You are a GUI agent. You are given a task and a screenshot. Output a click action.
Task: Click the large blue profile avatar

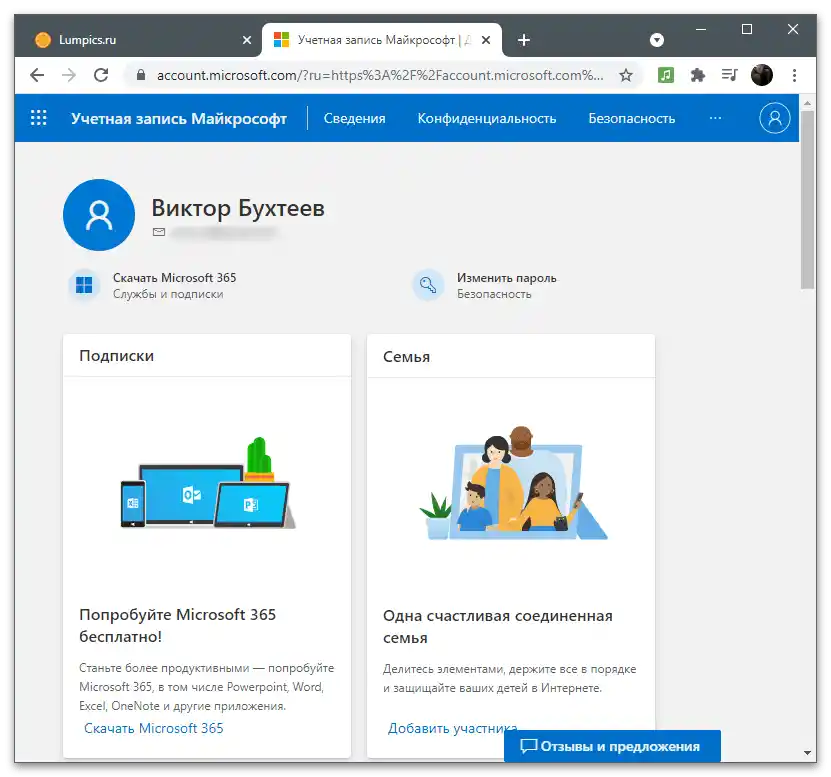pyautogui.click(x=99, y=215)
